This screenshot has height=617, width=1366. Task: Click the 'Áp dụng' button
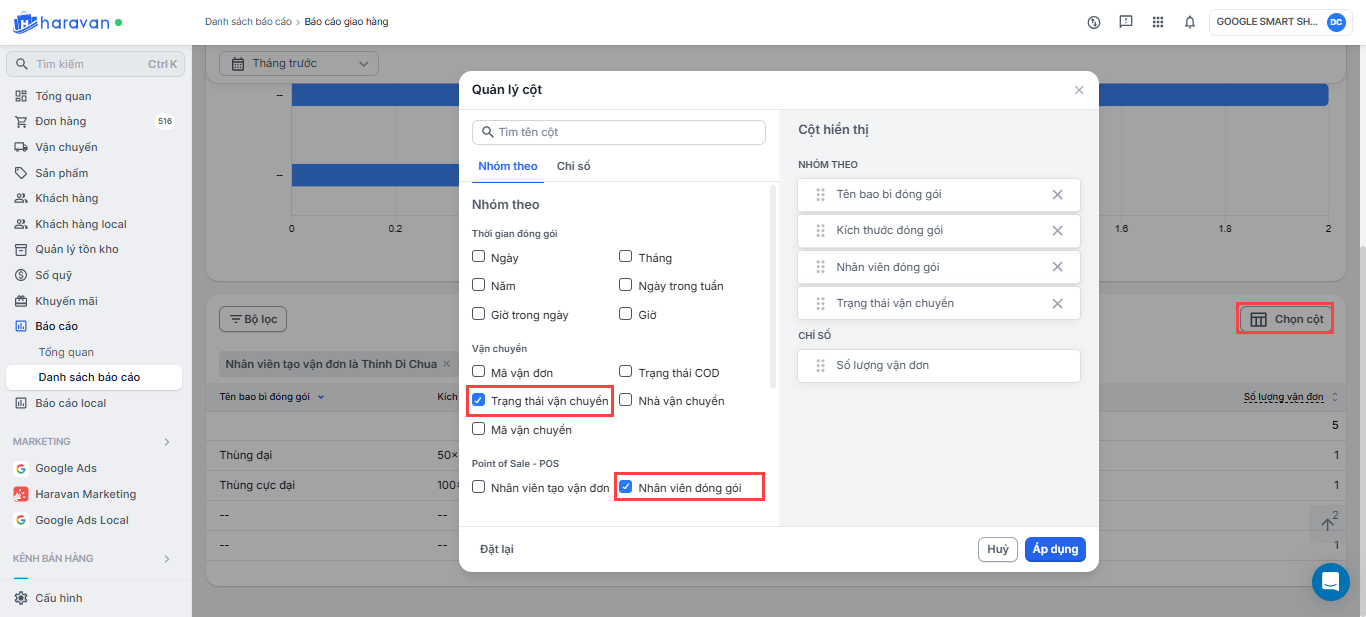tap(1054, 549)
